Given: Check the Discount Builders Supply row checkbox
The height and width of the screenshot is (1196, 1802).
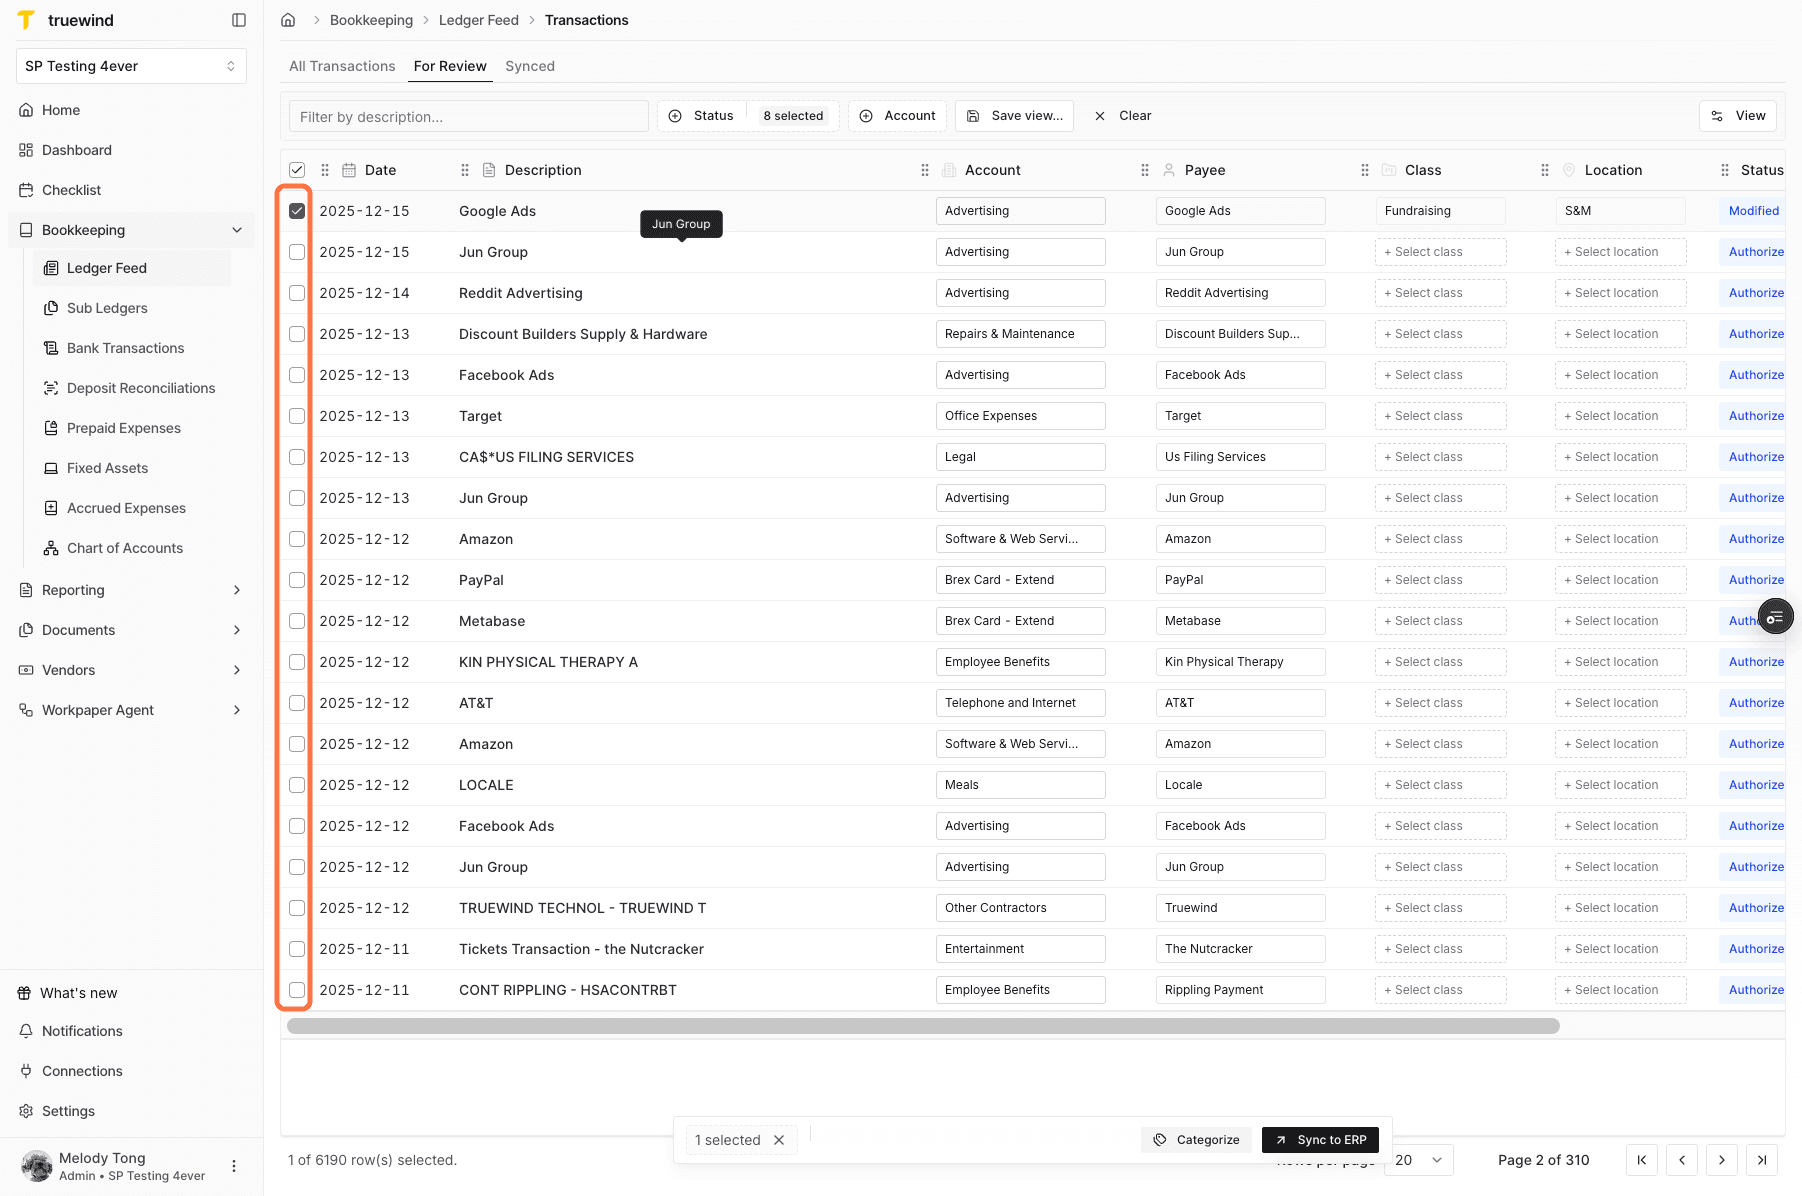Looking at the screenshot, I should (297, 334).
